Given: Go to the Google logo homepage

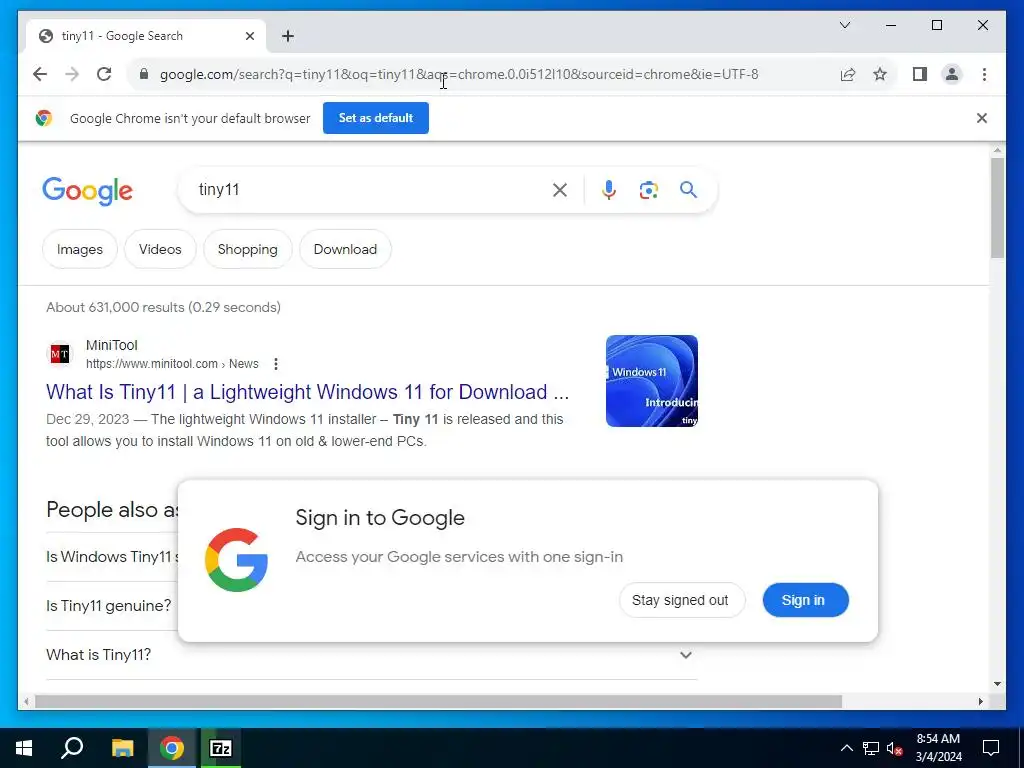Looking at the screenshot, I should click(x=88, y=191).
